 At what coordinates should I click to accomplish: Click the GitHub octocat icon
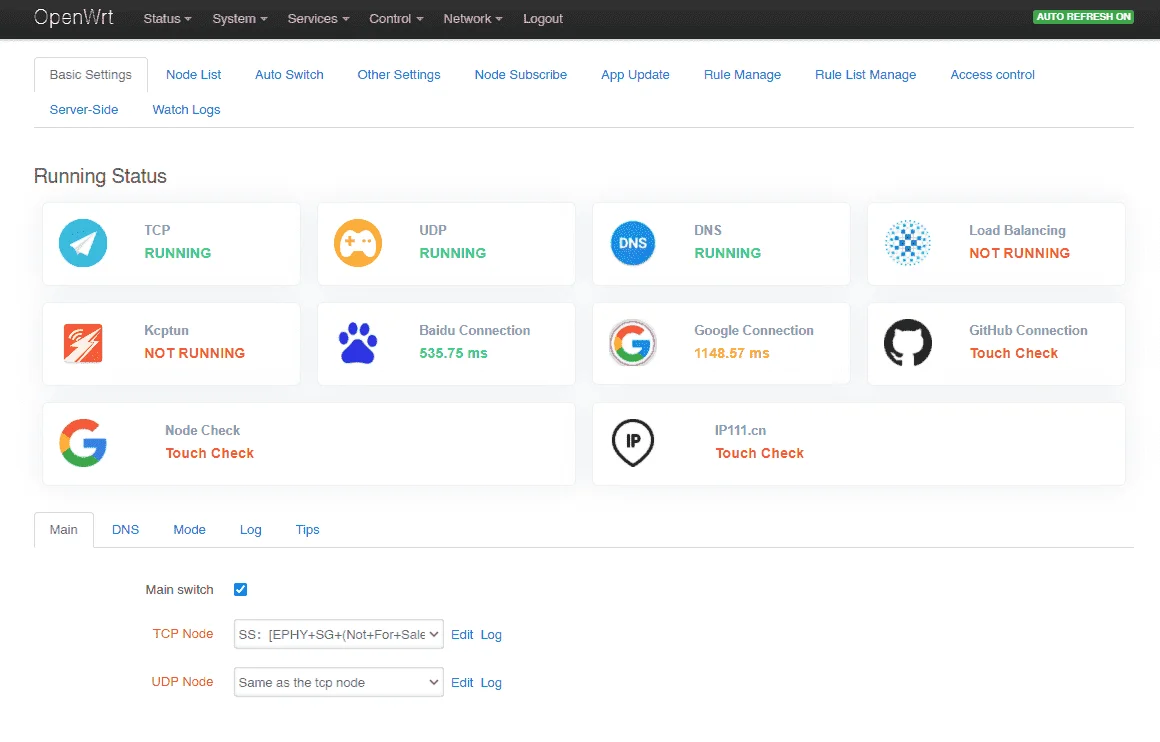(x=908, y=343)
